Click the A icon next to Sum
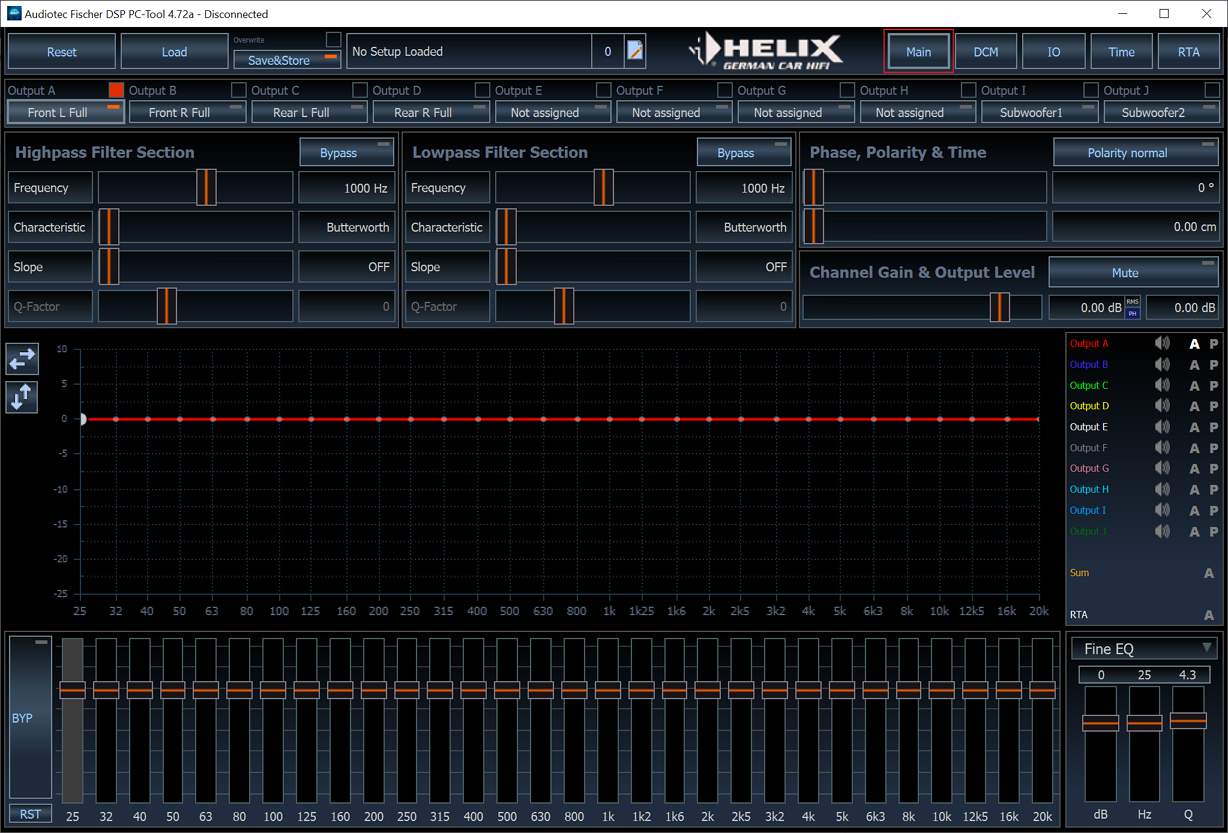Image resolution: width=1228 pixels, height=833 pixels. [1209, 573]
